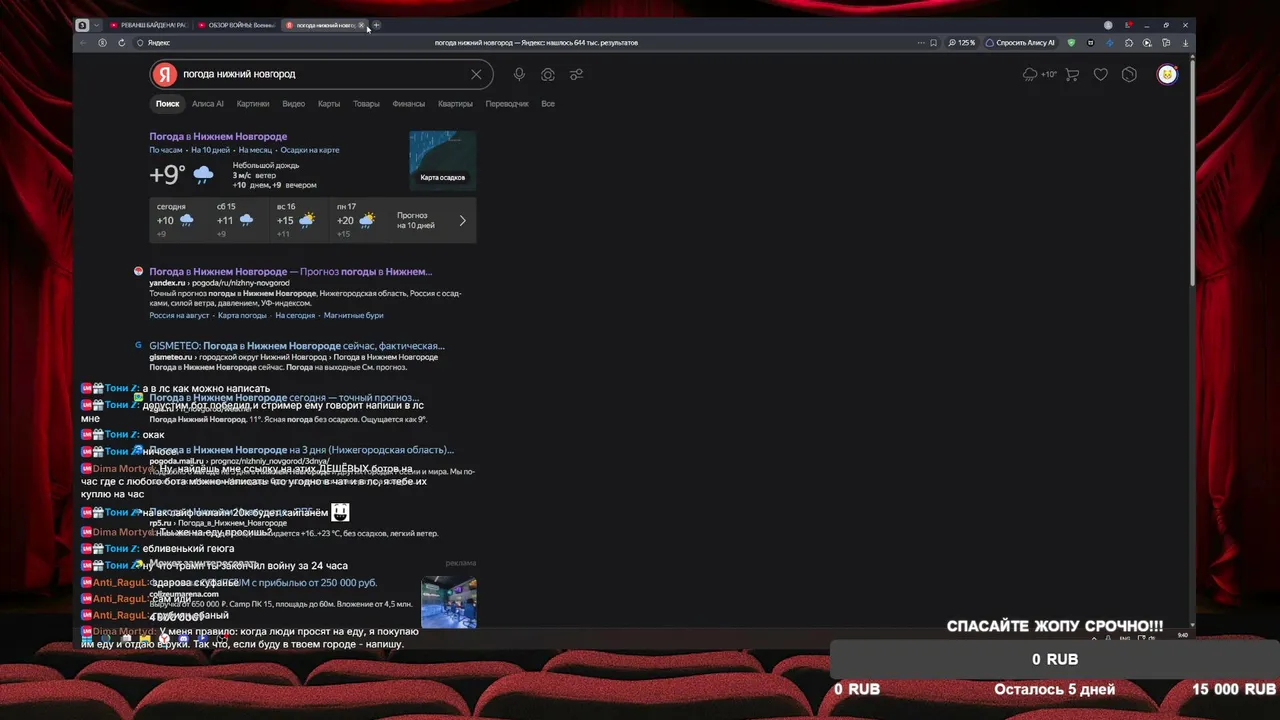1280x720 pixels.
Task: Select the 'сегодня' +10 forecast card
Action: click(177, 220)
